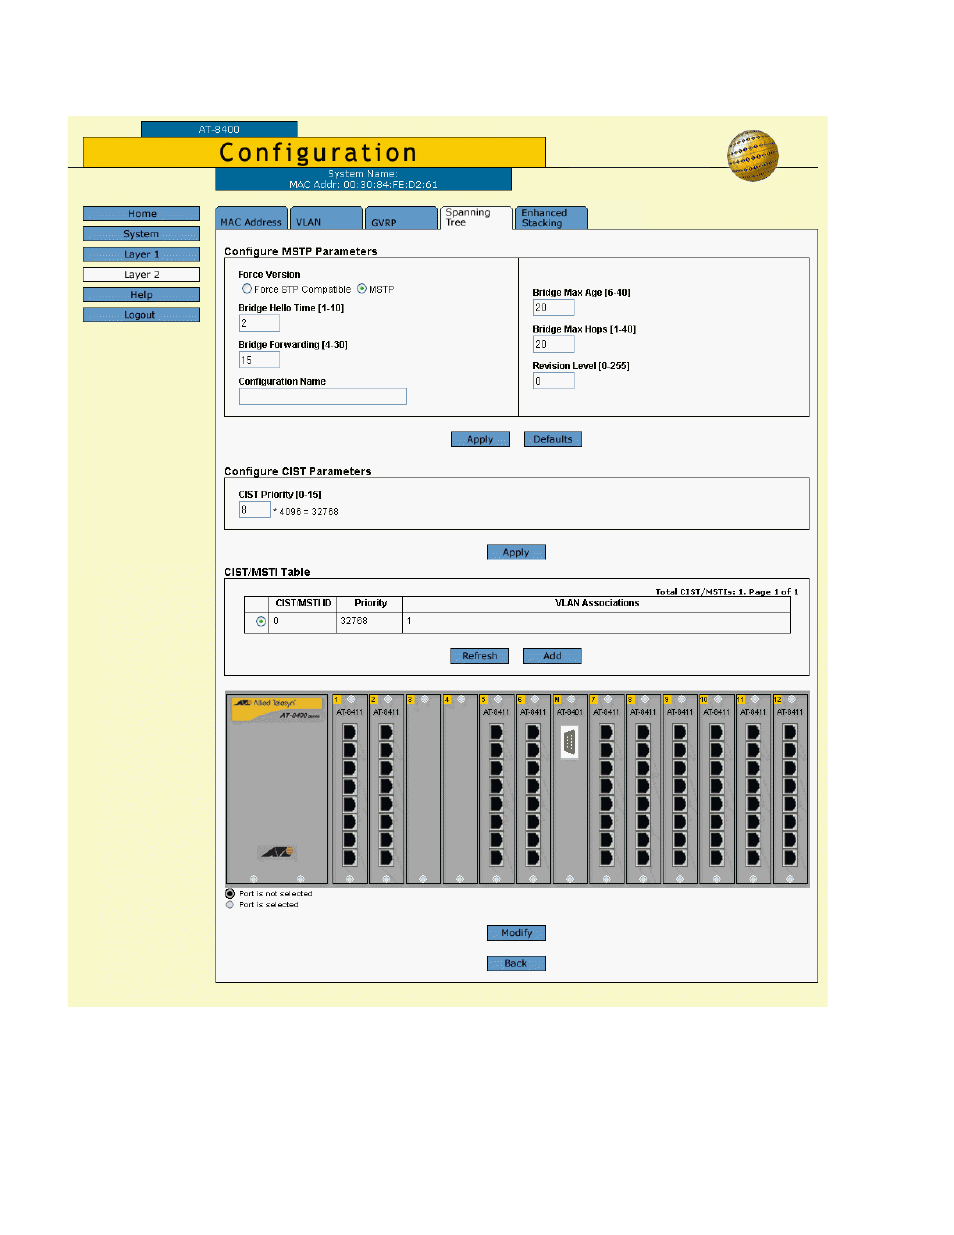Select the top port on slot 12 card

790,732
